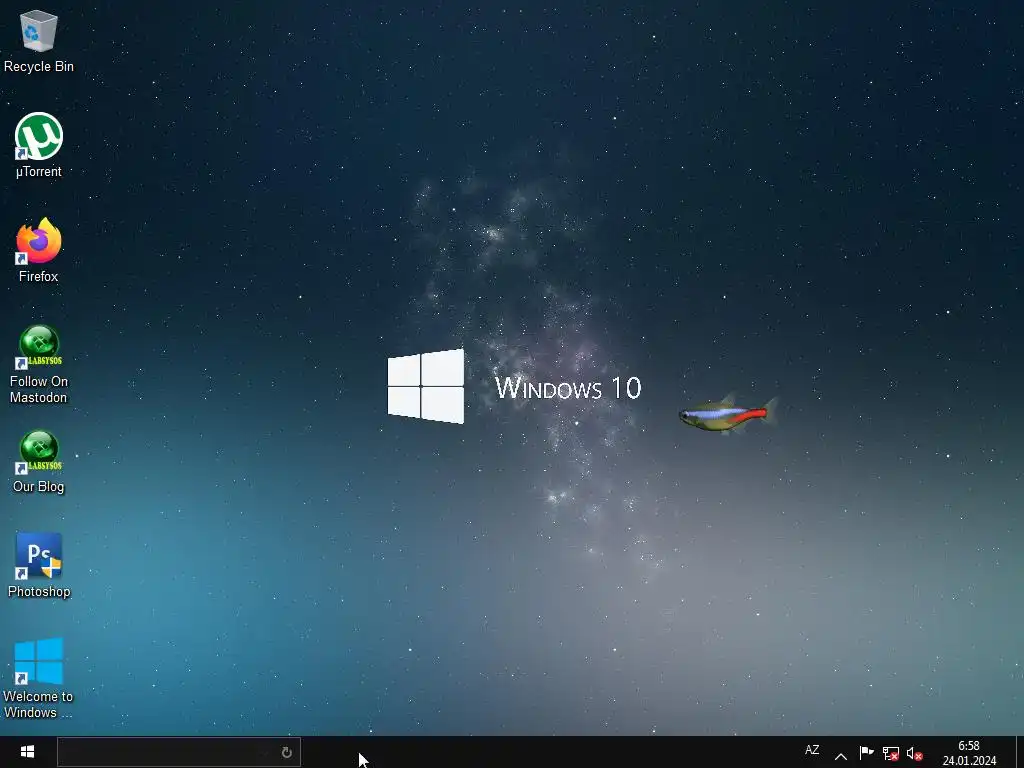Open the network status tray icon
This screenshot has width=1024, height=768.
point(890,754)
